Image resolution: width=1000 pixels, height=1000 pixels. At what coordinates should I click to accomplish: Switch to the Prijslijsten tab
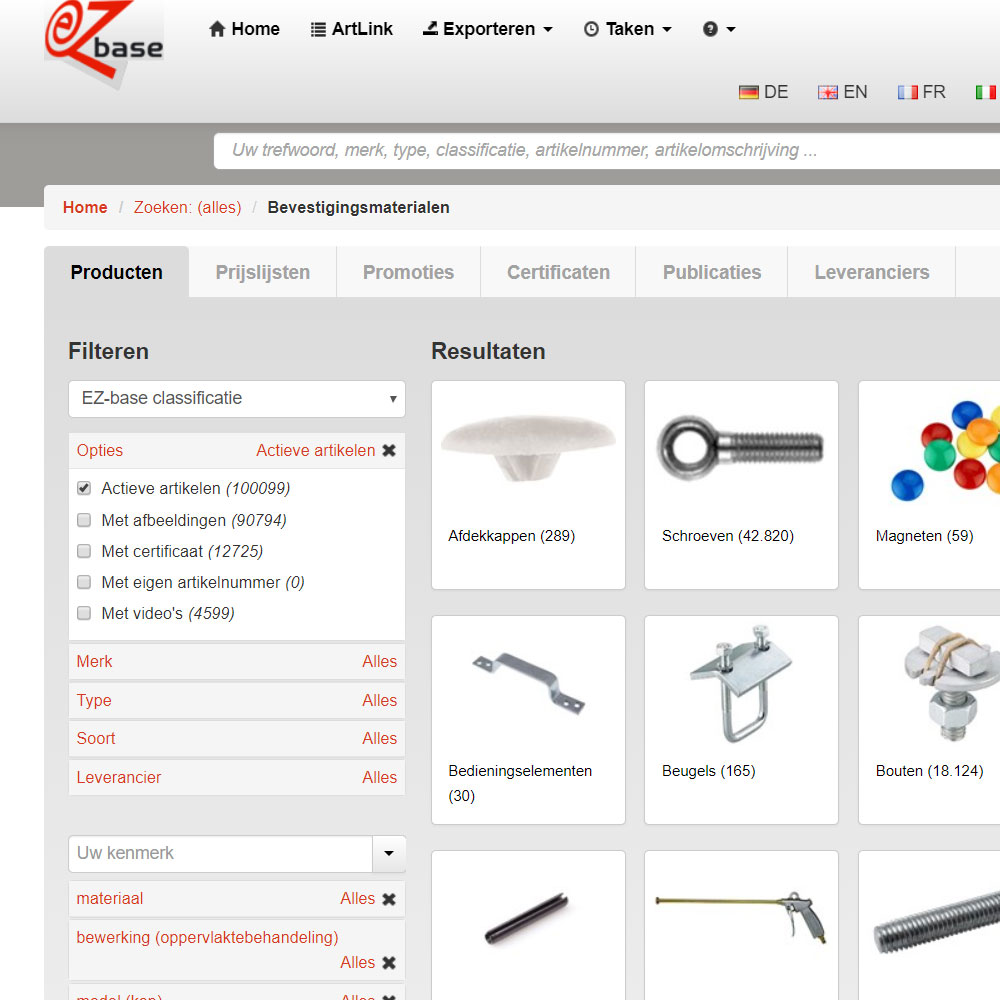tap(263, 272)
